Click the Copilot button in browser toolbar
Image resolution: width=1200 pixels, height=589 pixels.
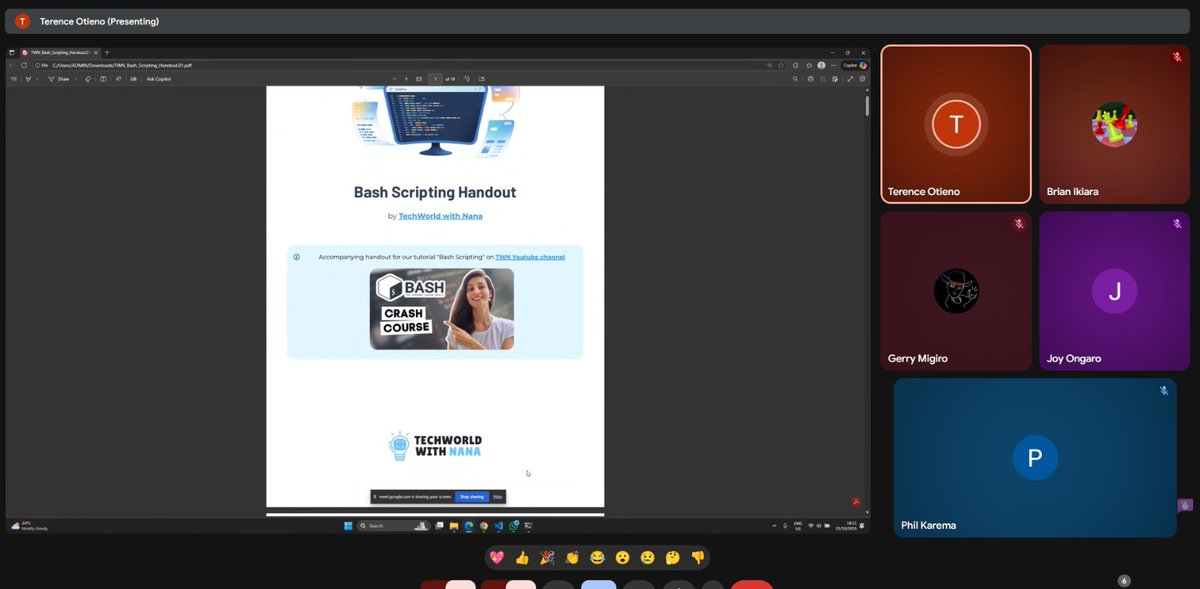(854, 65)
